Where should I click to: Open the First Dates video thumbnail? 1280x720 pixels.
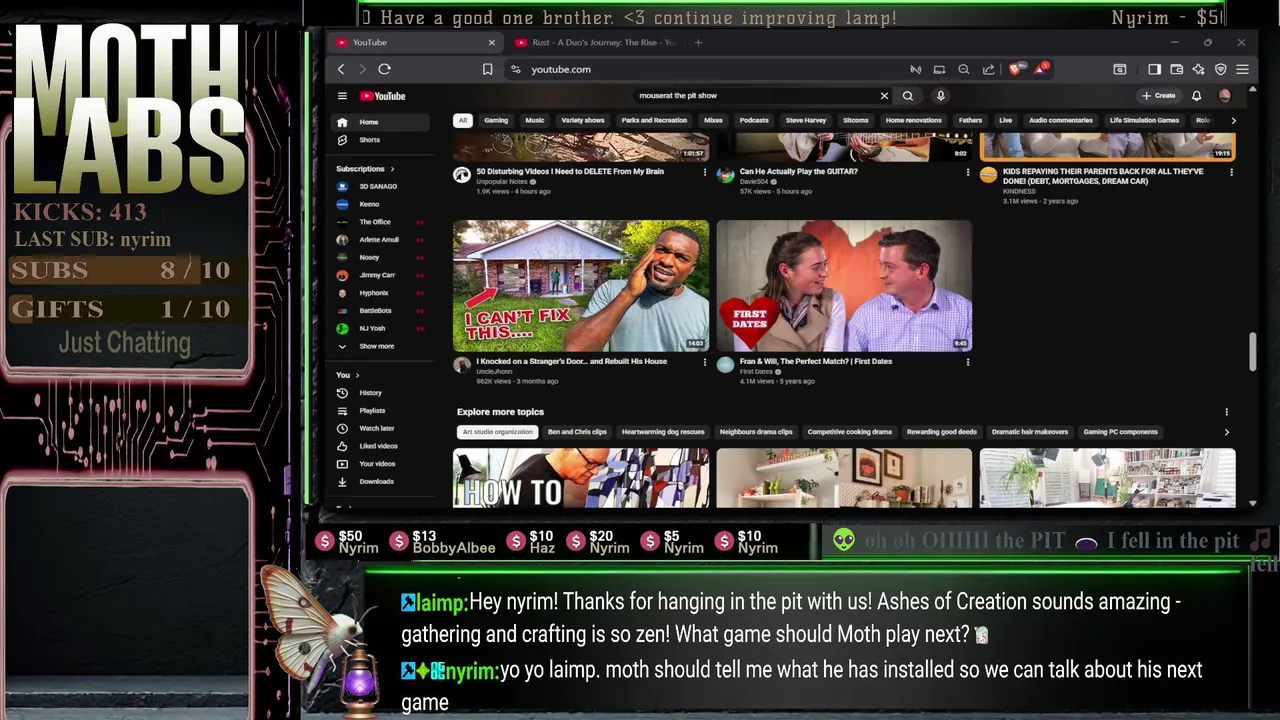point(844,286)
